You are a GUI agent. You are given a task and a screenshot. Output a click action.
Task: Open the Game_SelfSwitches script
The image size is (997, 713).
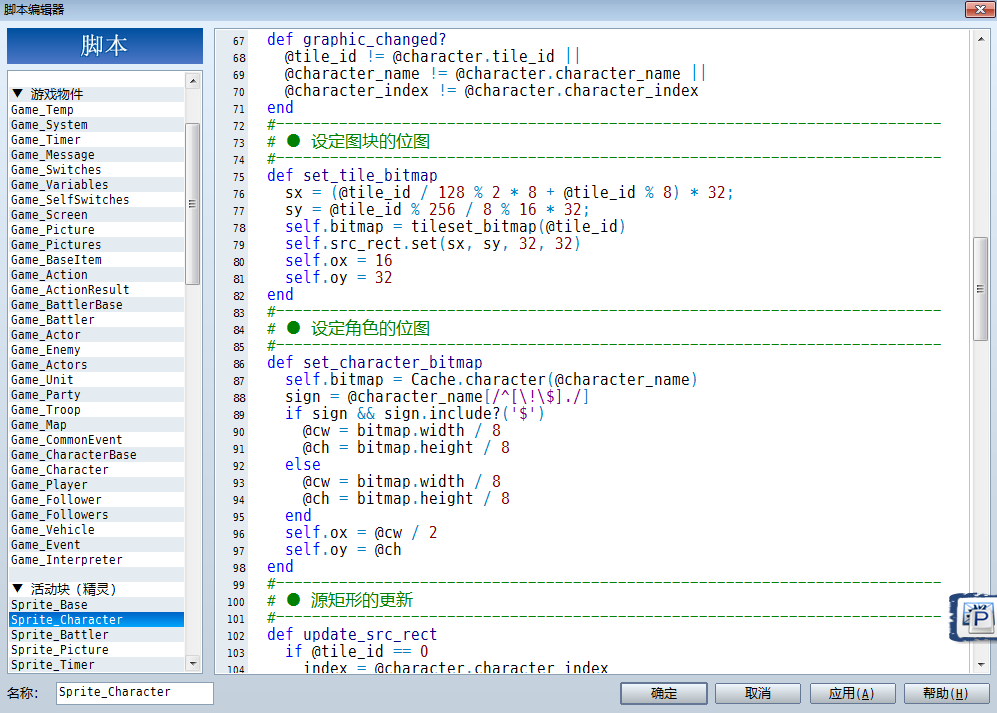[x=97, y=200]
